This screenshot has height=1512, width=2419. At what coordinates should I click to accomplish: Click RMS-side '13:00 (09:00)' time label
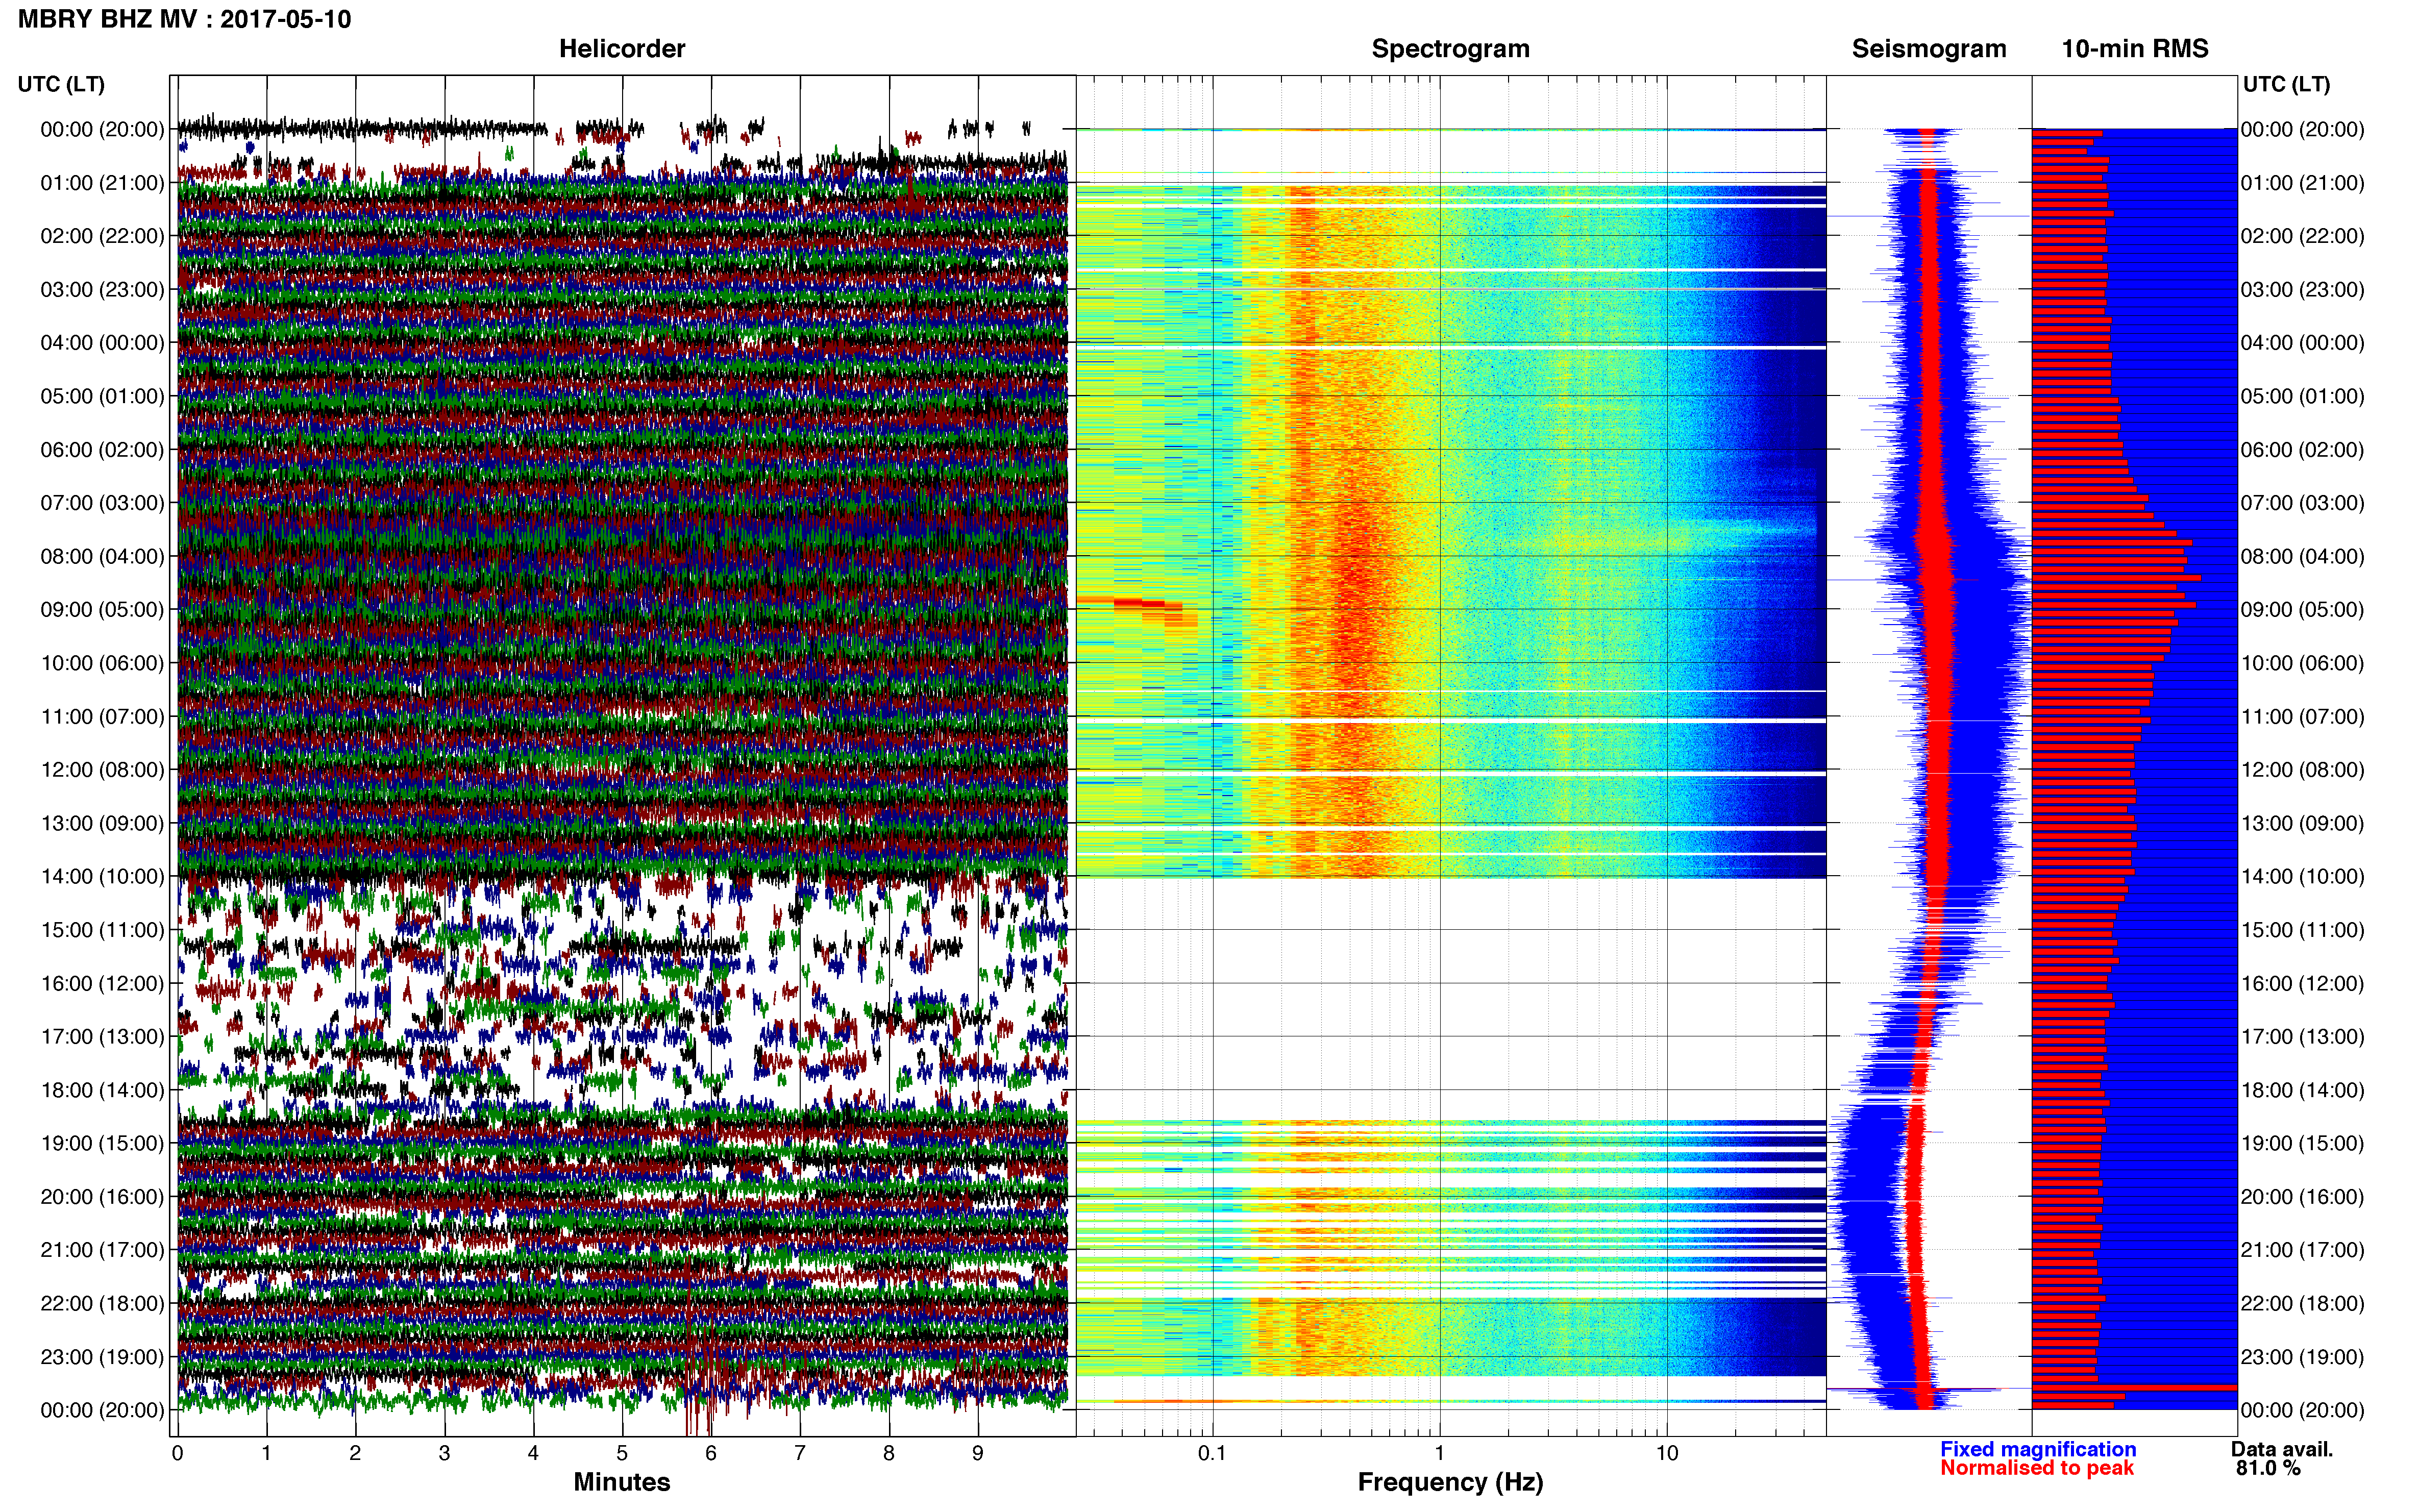[x=2303, y=823]
